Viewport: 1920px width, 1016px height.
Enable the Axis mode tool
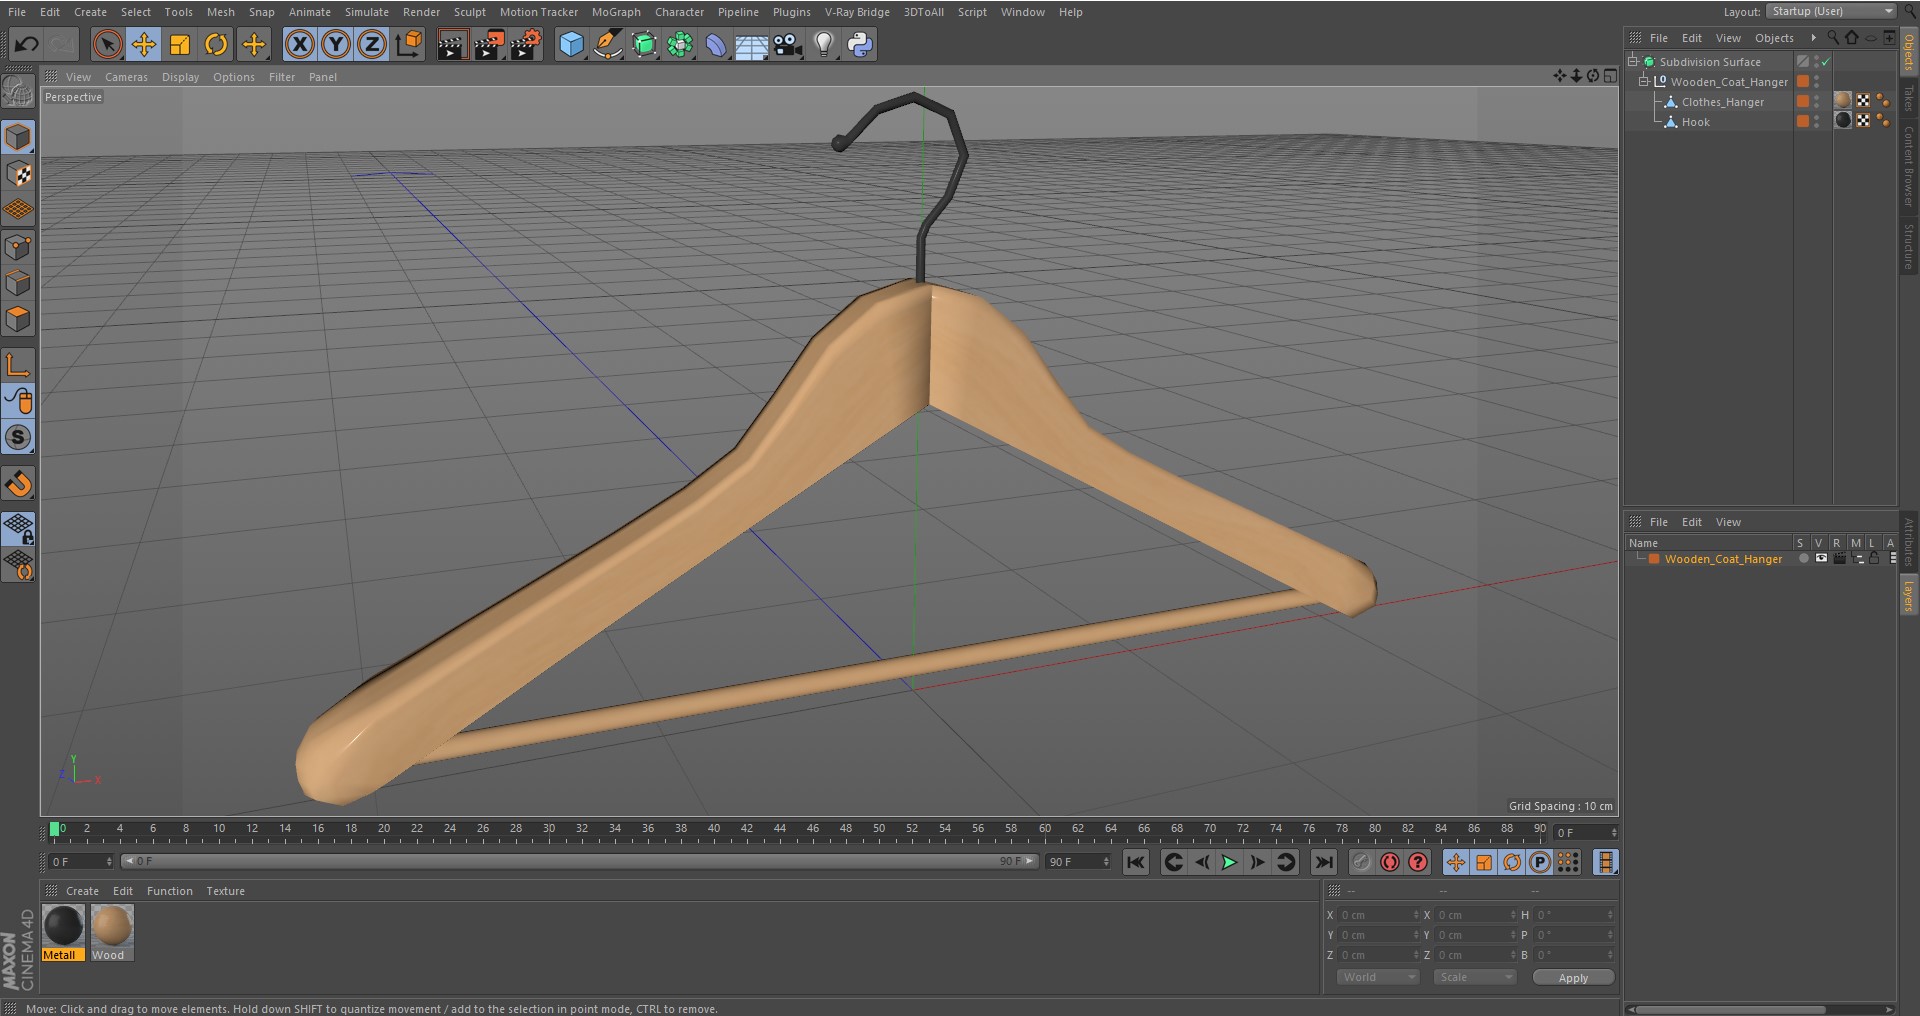(18, 365)
